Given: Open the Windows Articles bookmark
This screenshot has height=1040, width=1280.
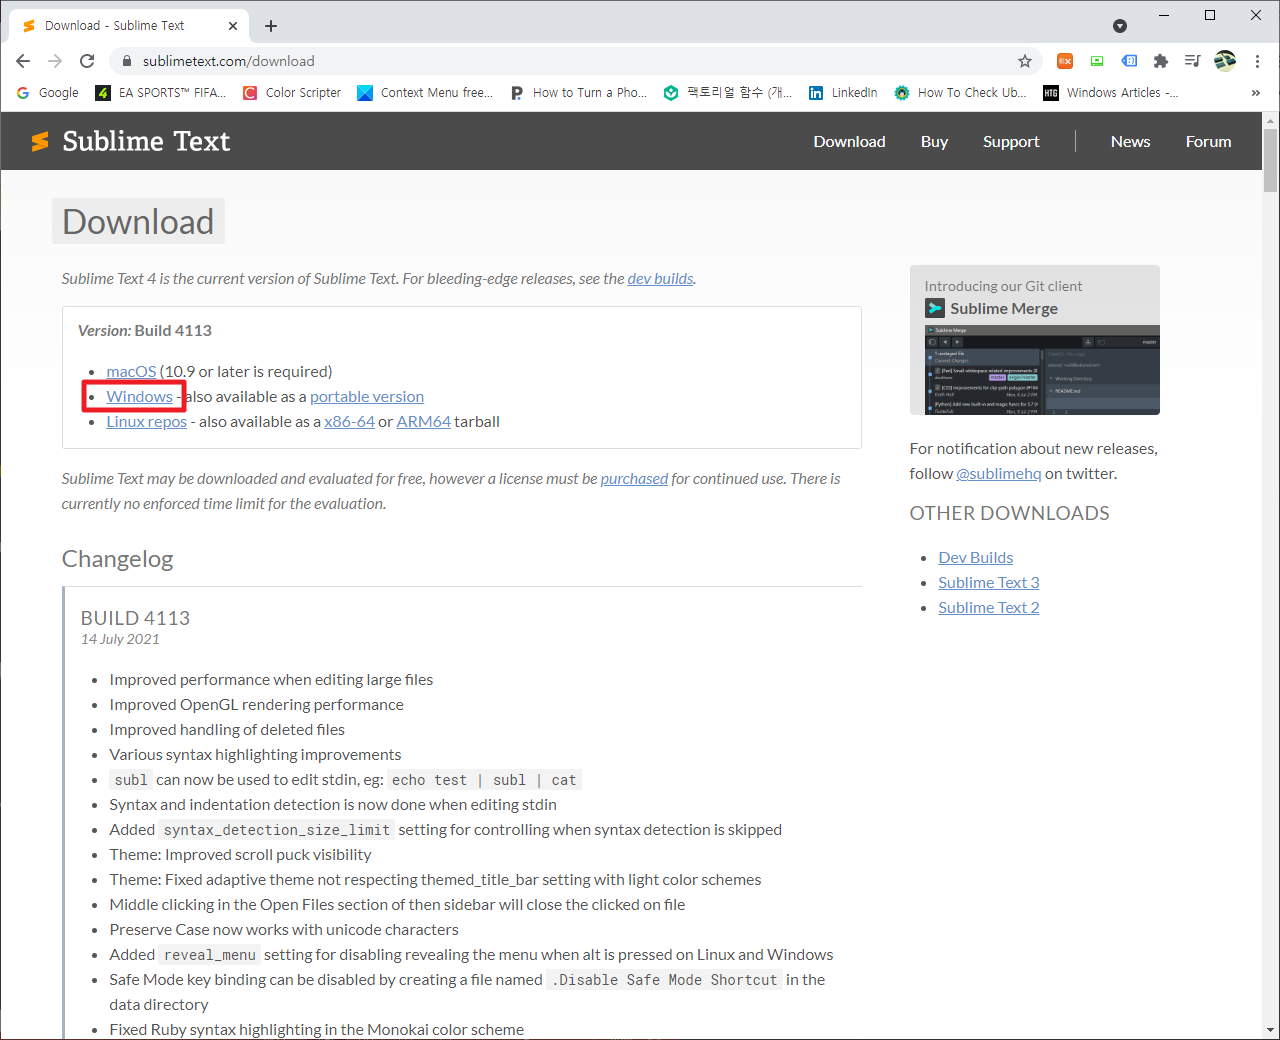Looking at the screenshot, I should point(1111,93).
